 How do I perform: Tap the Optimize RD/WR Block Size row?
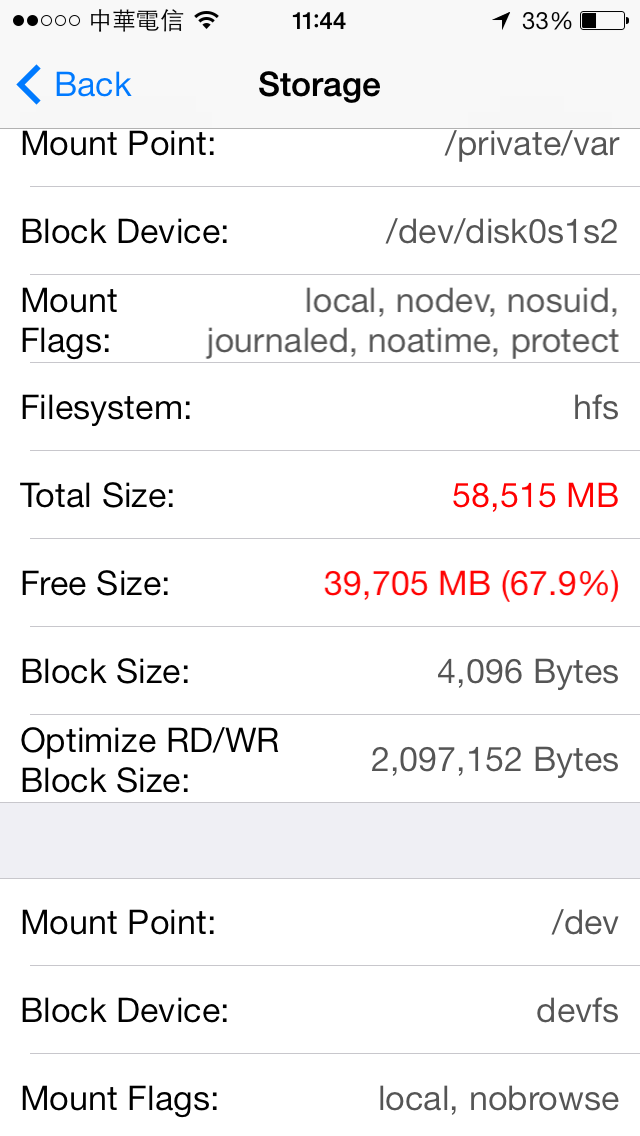pos(320,759)
